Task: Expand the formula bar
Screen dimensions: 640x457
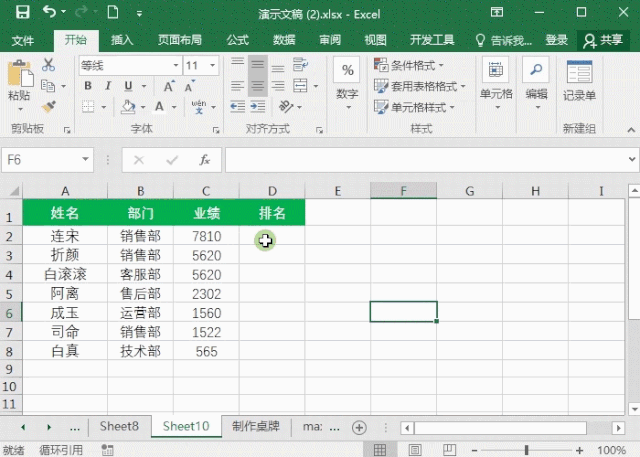Action: [632, 160]
